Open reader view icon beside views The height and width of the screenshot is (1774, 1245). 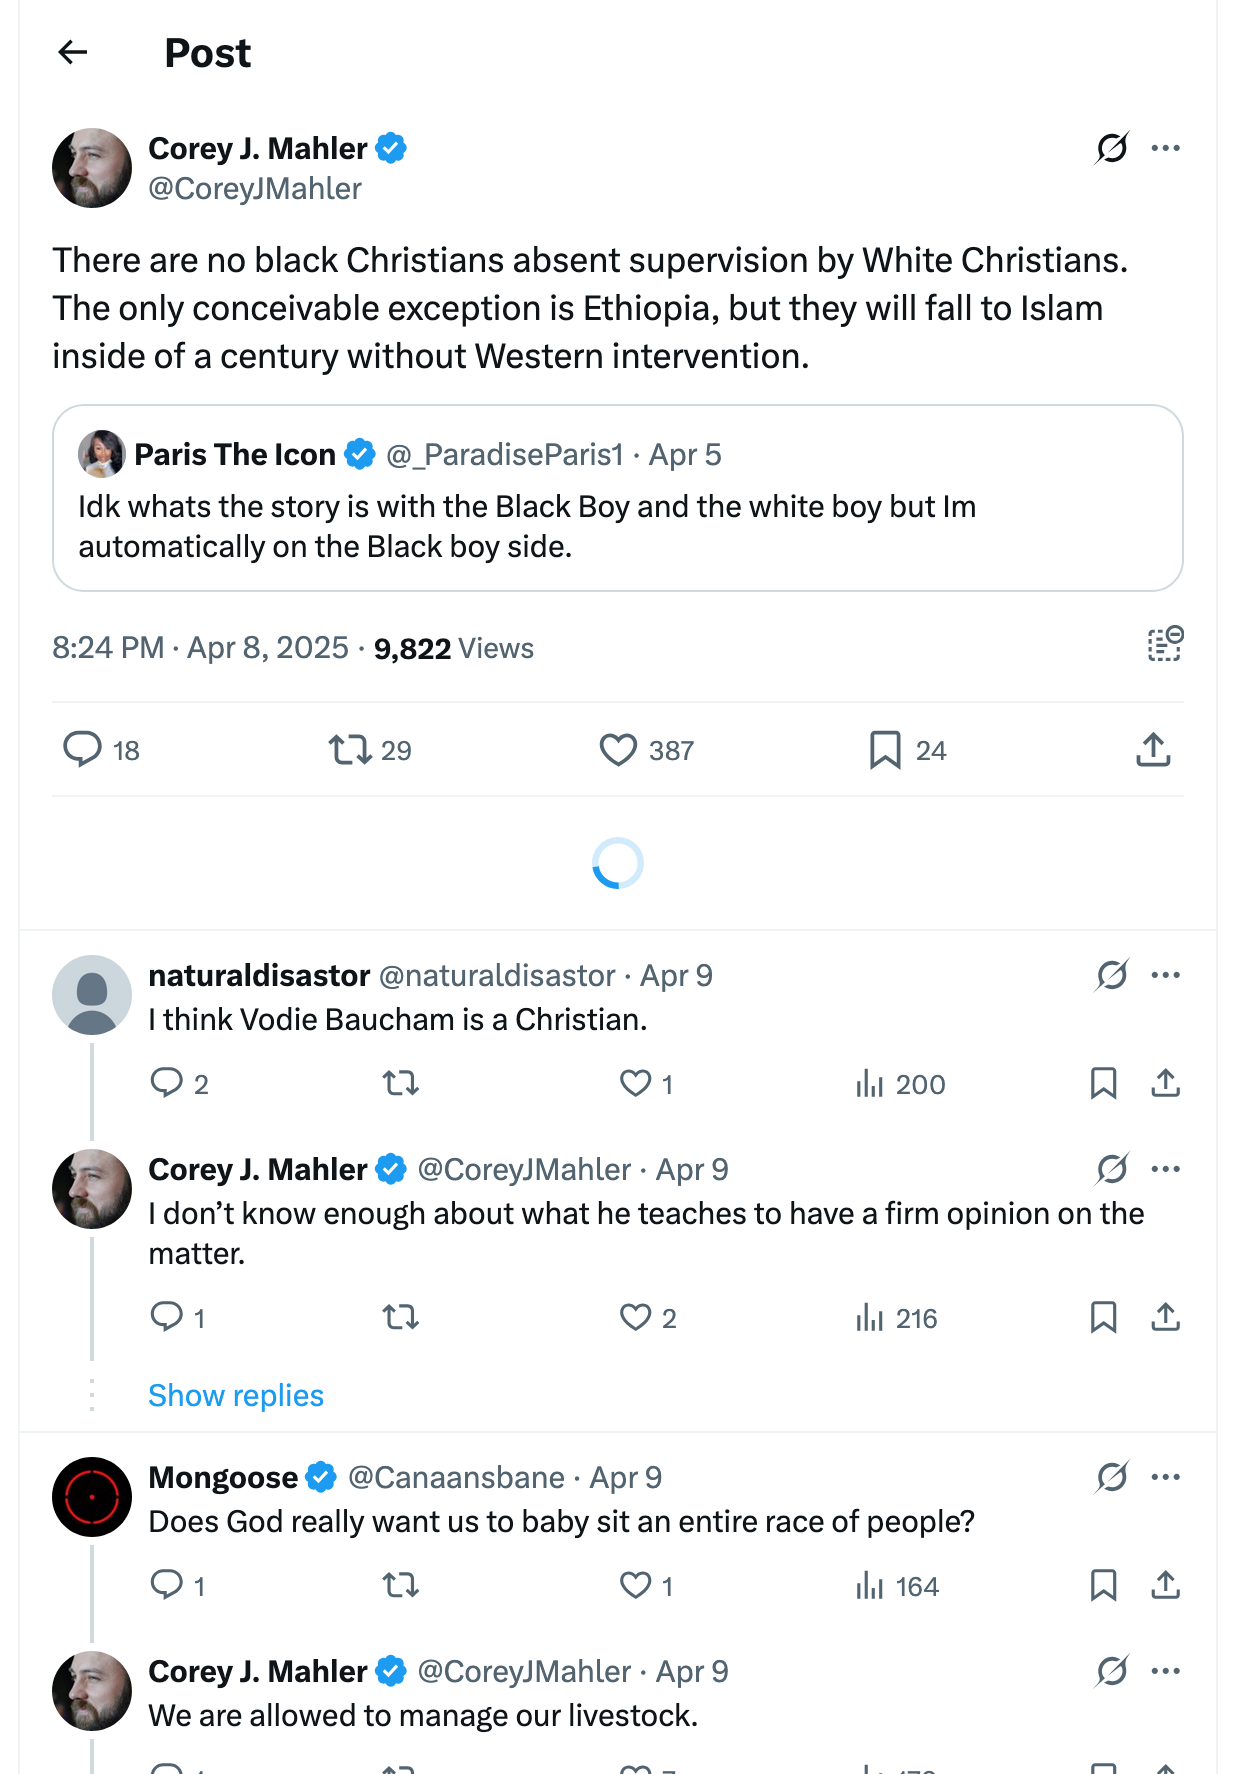1165,645
